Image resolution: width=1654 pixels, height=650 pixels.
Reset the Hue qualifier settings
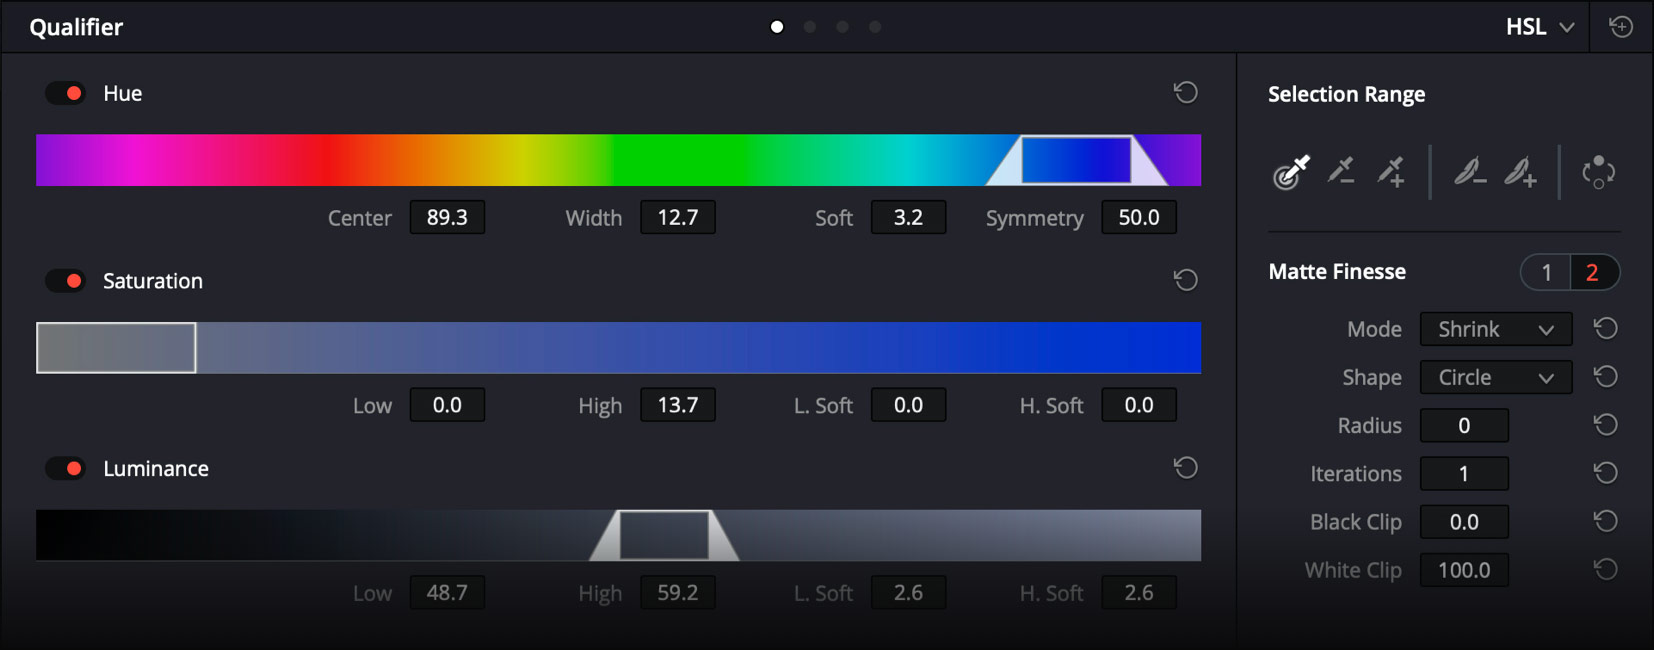(1185, 93)
